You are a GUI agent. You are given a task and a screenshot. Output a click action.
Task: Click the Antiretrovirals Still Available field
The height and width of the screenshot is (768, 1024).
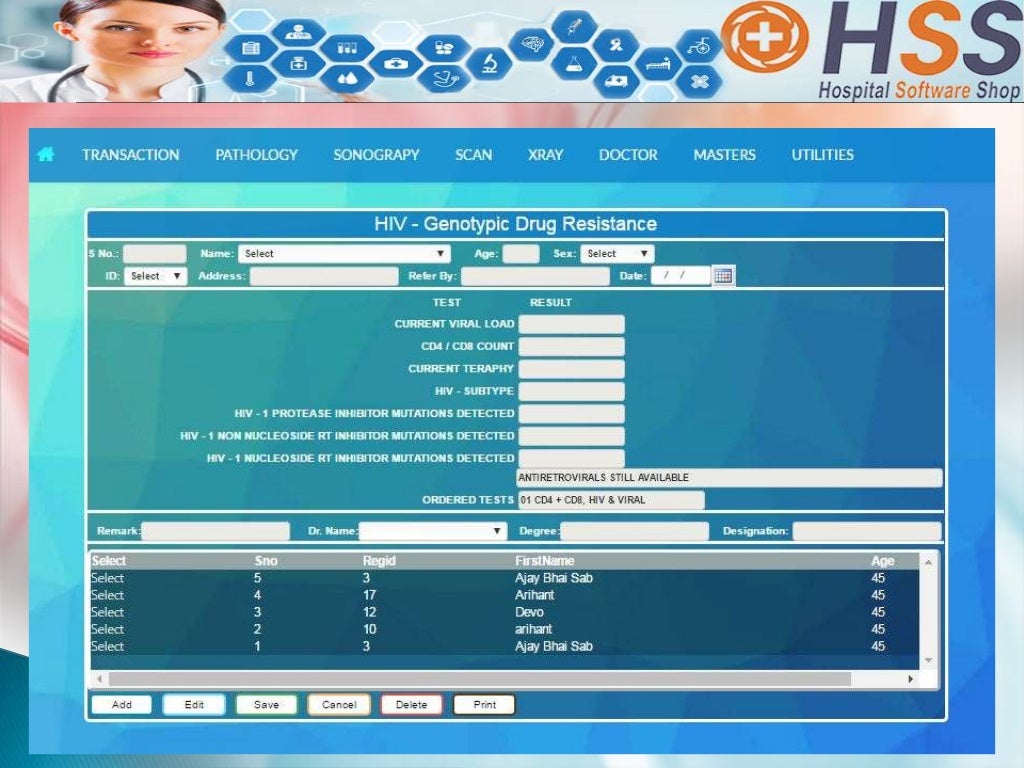click(x=729, y=477)
